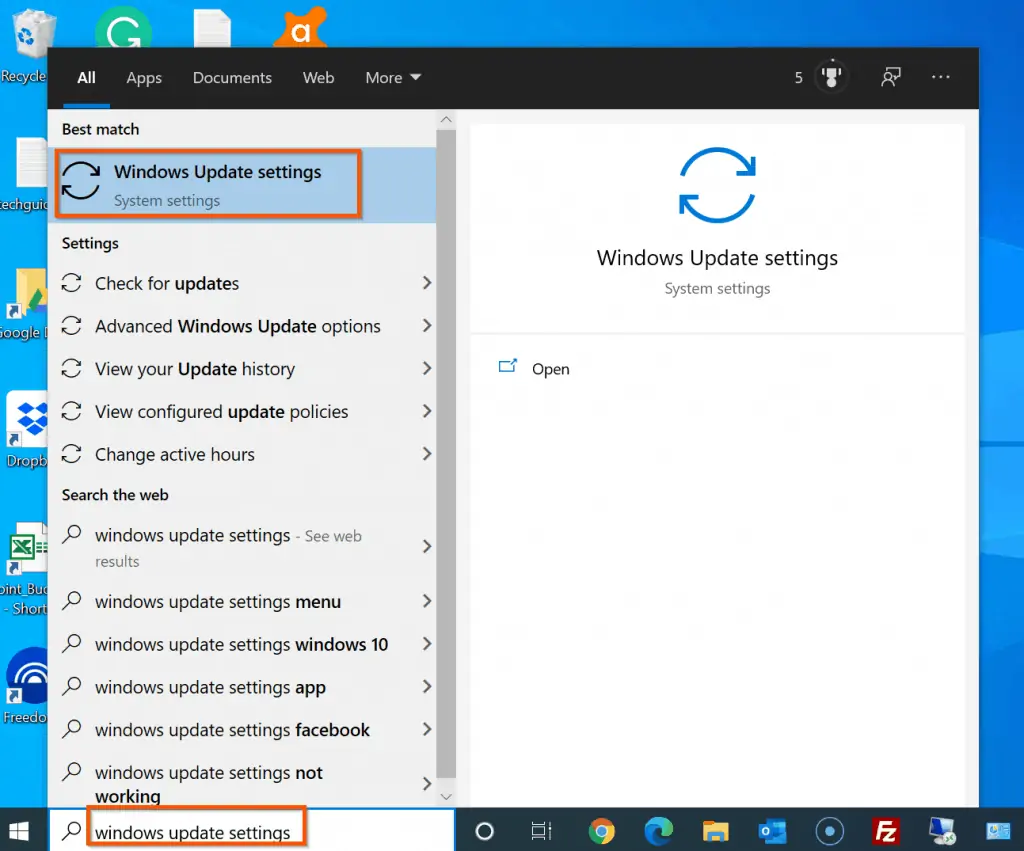Open Task View from the taskbar

(x=540, y=830)
